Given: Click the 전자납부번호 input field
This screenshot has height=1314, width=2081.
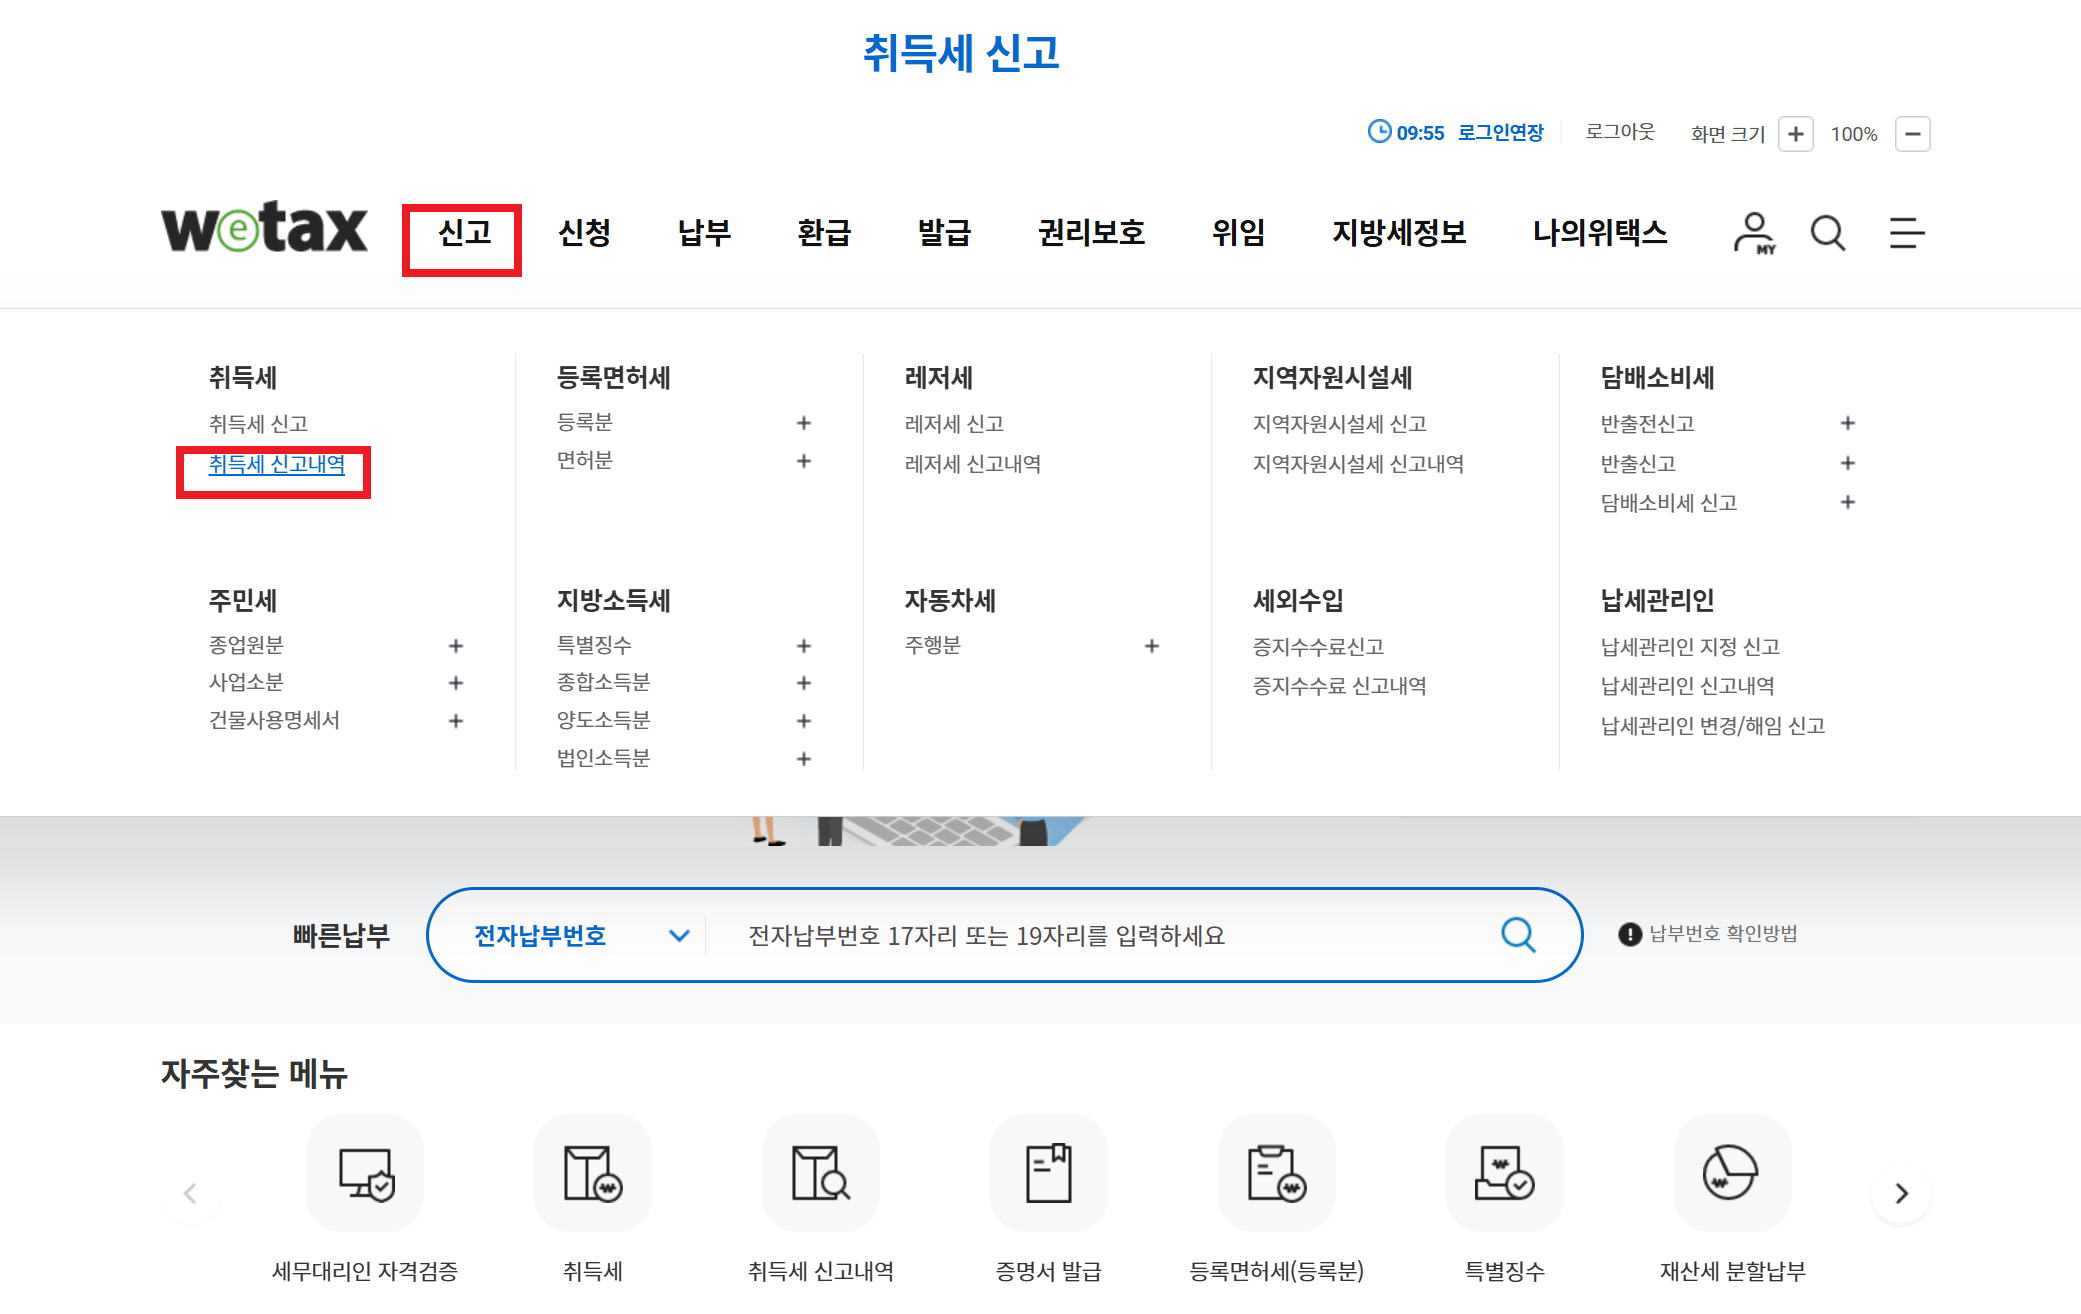Looking at the screenshot, I should (x=1100, y=936).
